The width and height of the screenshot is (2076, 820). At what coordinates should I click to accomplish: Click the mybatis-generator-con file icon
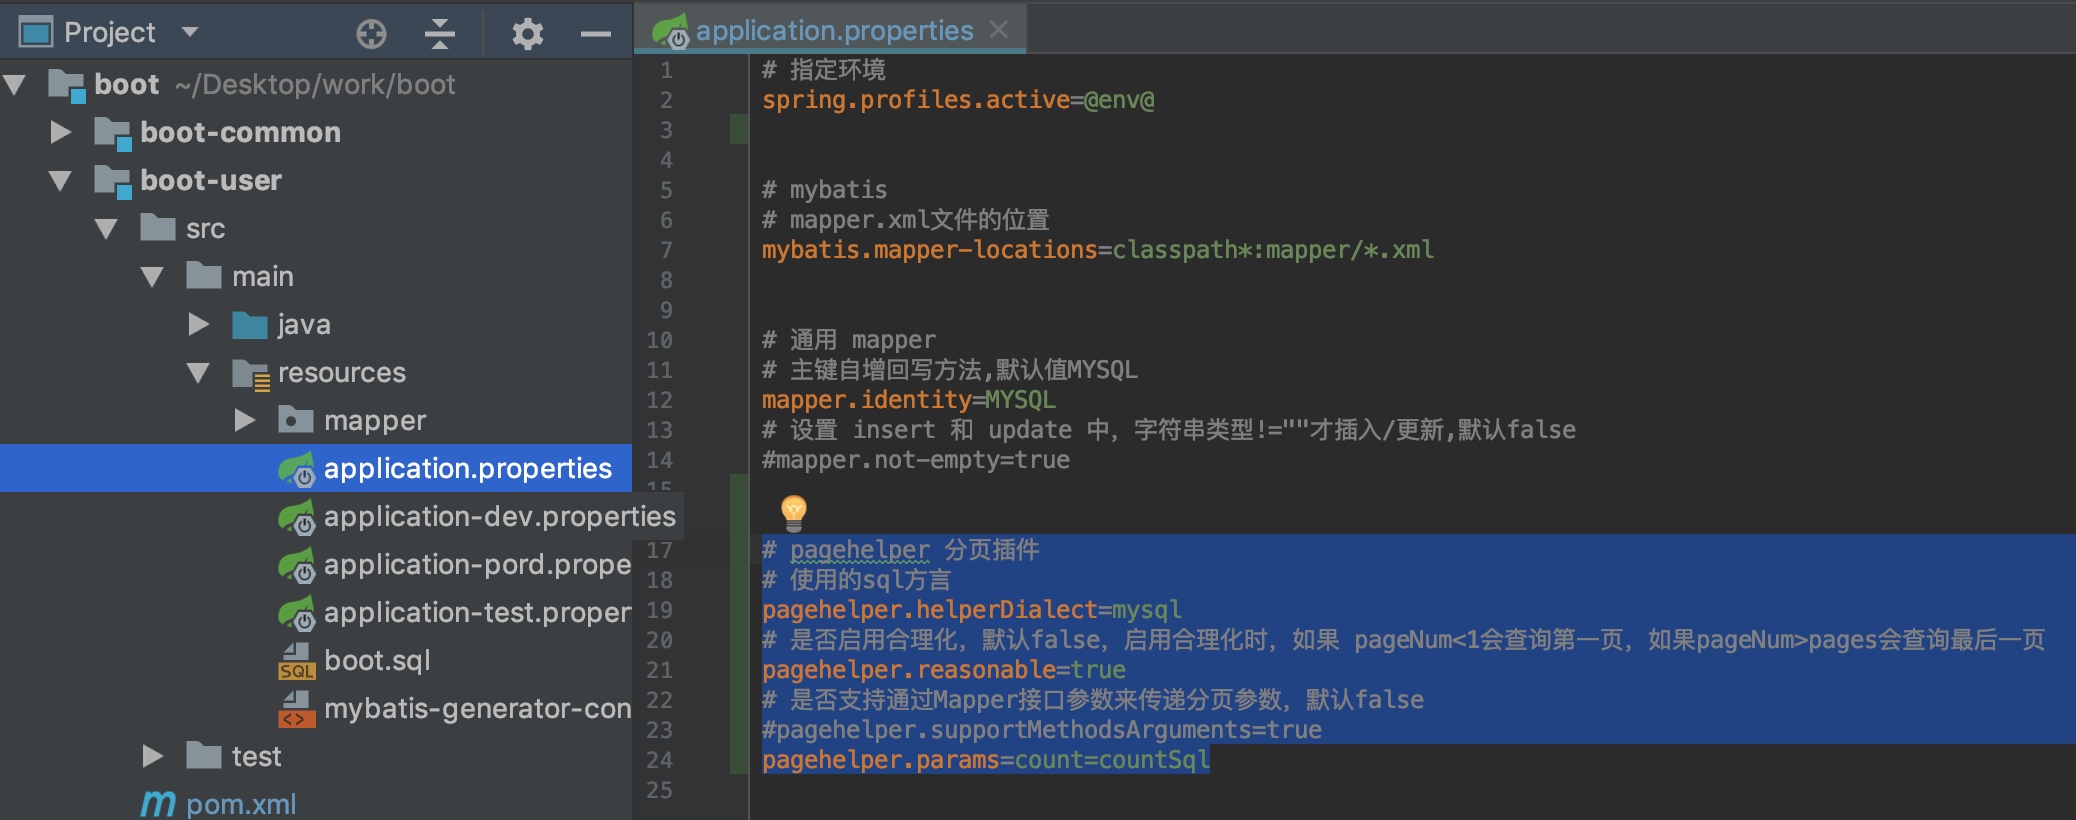(x=297, y=708)
